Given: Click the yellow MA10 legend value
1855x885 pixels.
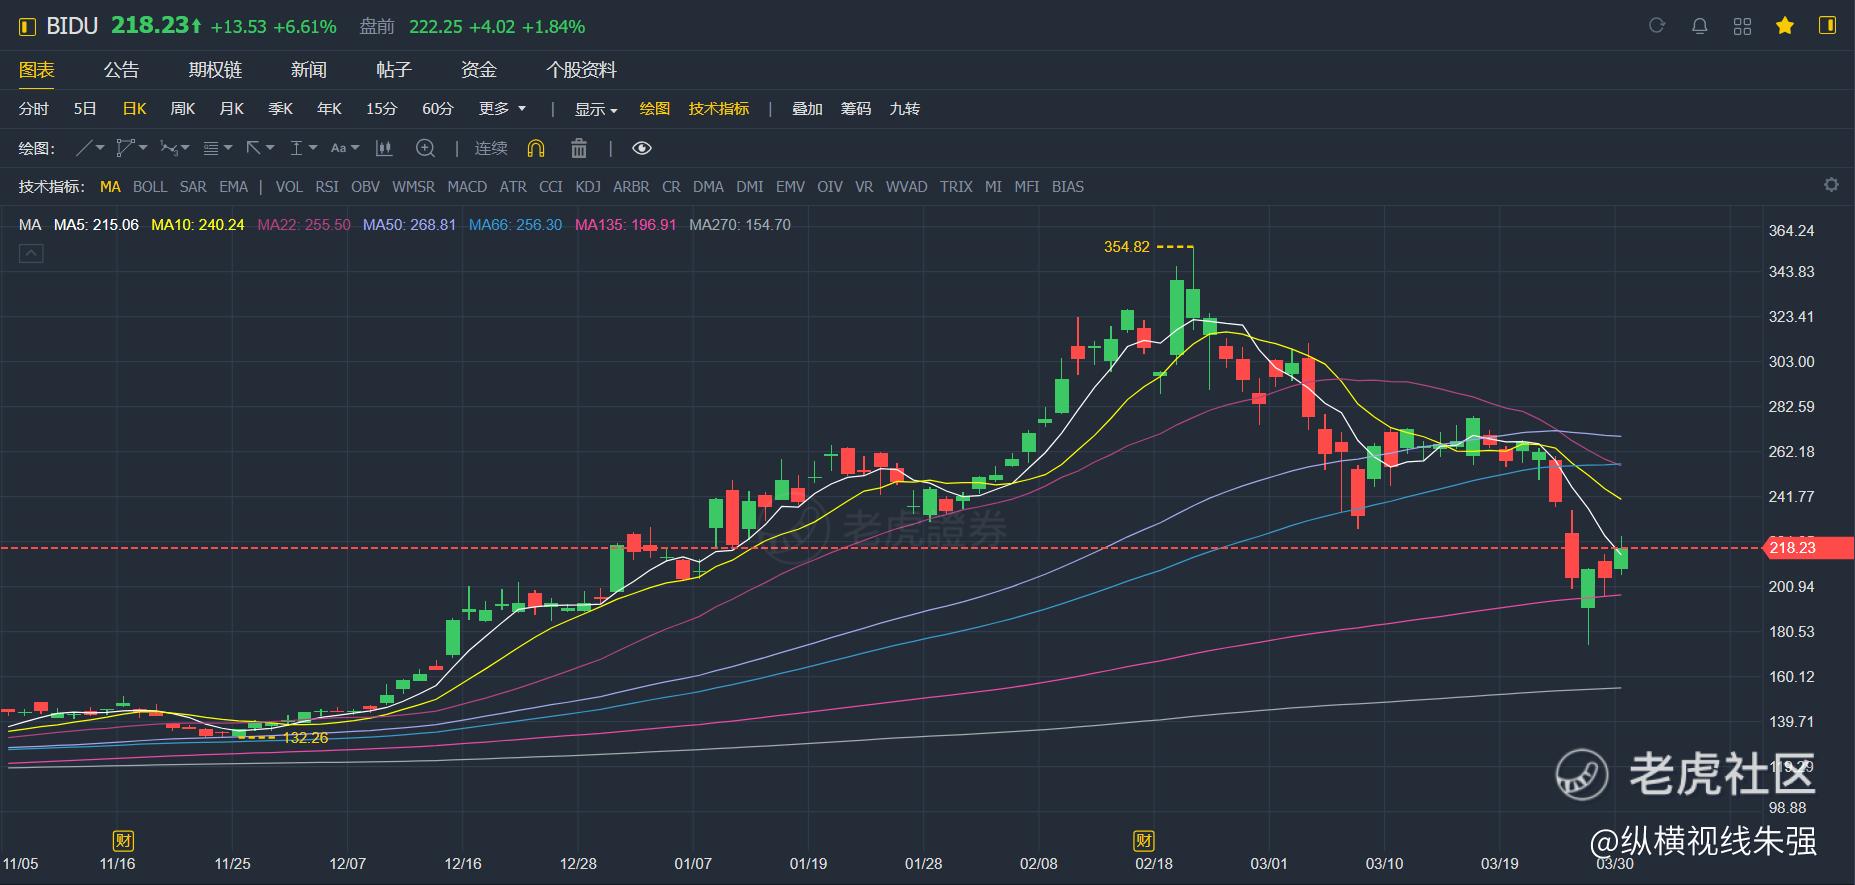Looking at the screenshot, I should [198, 225].
